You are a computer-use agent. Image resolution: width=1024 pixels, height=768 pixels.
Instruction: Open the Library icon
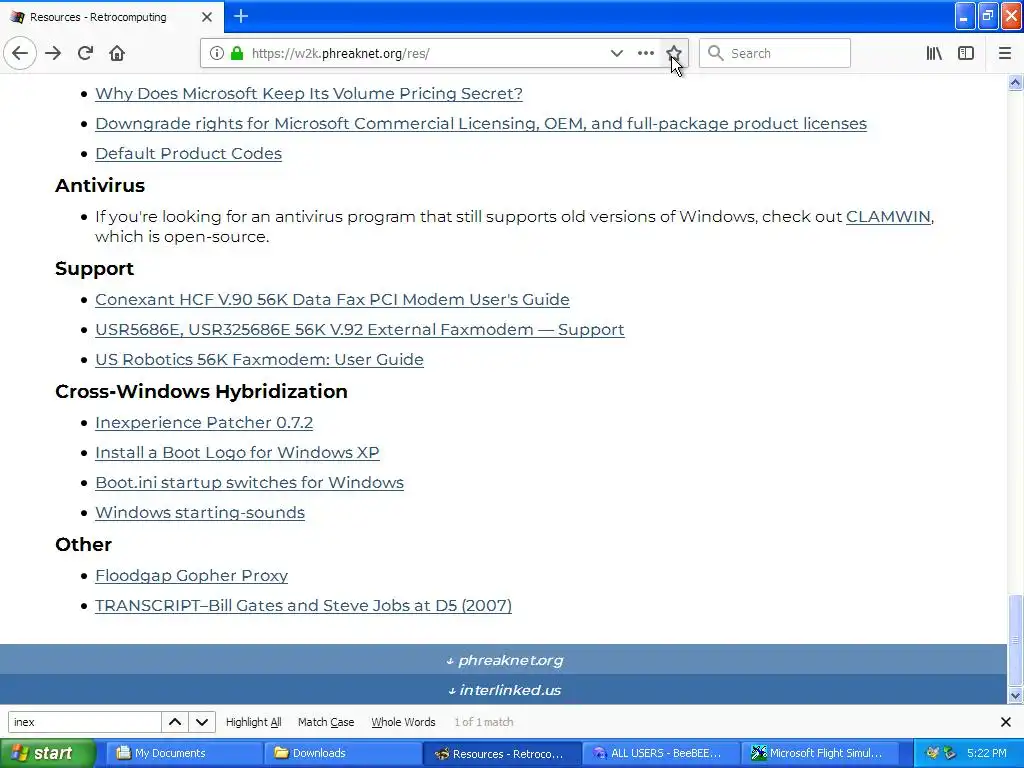934,54
